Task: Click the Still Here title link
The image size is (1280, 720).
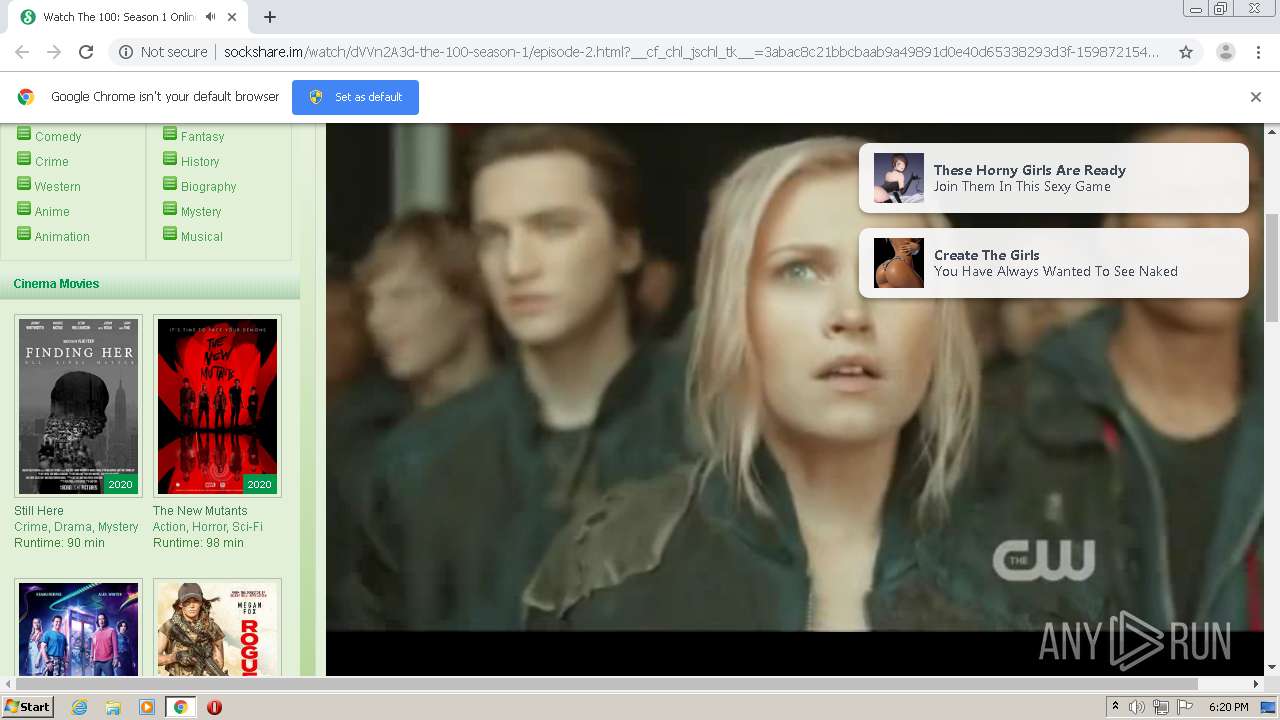Action: point(39,511)
